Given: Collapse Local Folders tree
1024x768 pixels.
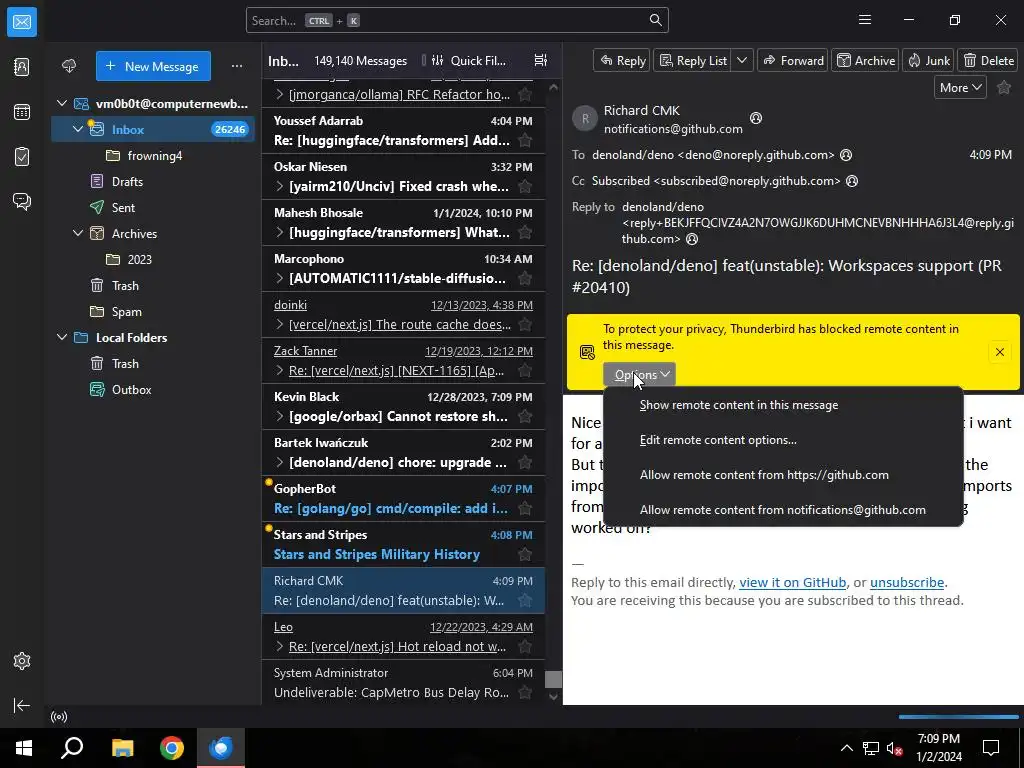Looking at the screenshot, I should (x=62, y=338).
